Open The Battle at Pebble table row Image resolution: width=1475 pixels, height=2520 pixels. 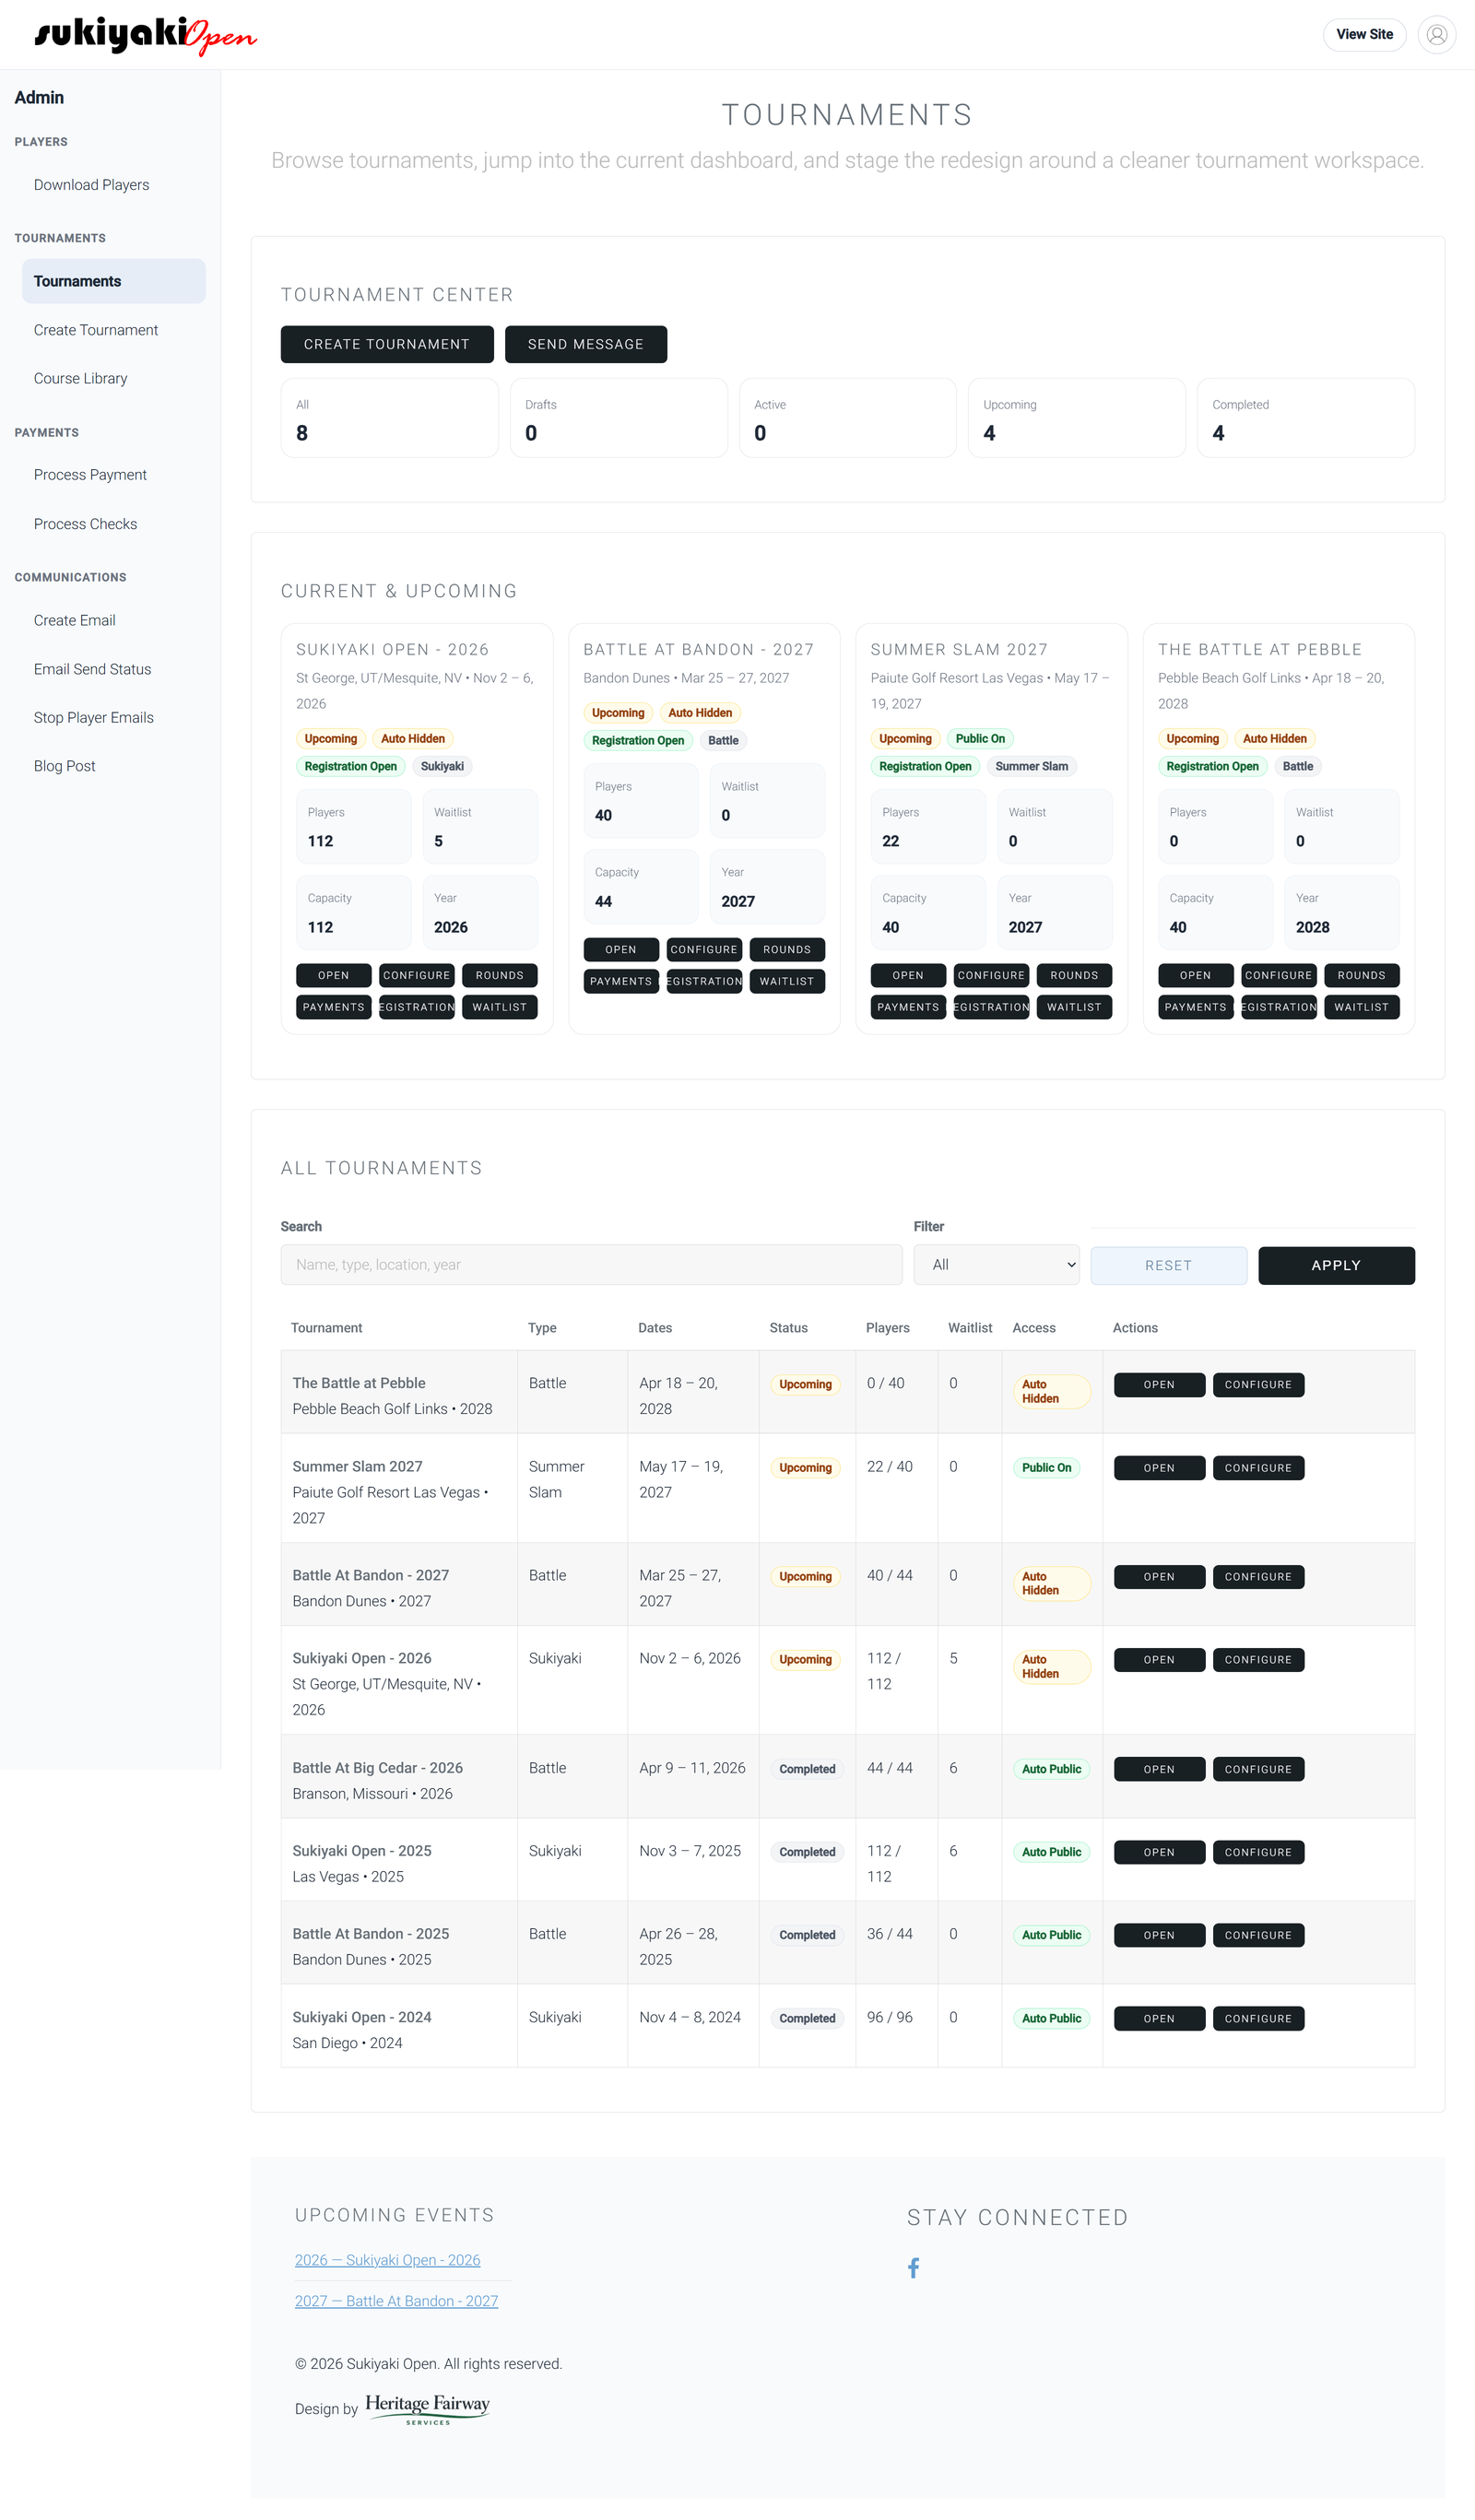pyautogui.click(x=1159, y=1385)
